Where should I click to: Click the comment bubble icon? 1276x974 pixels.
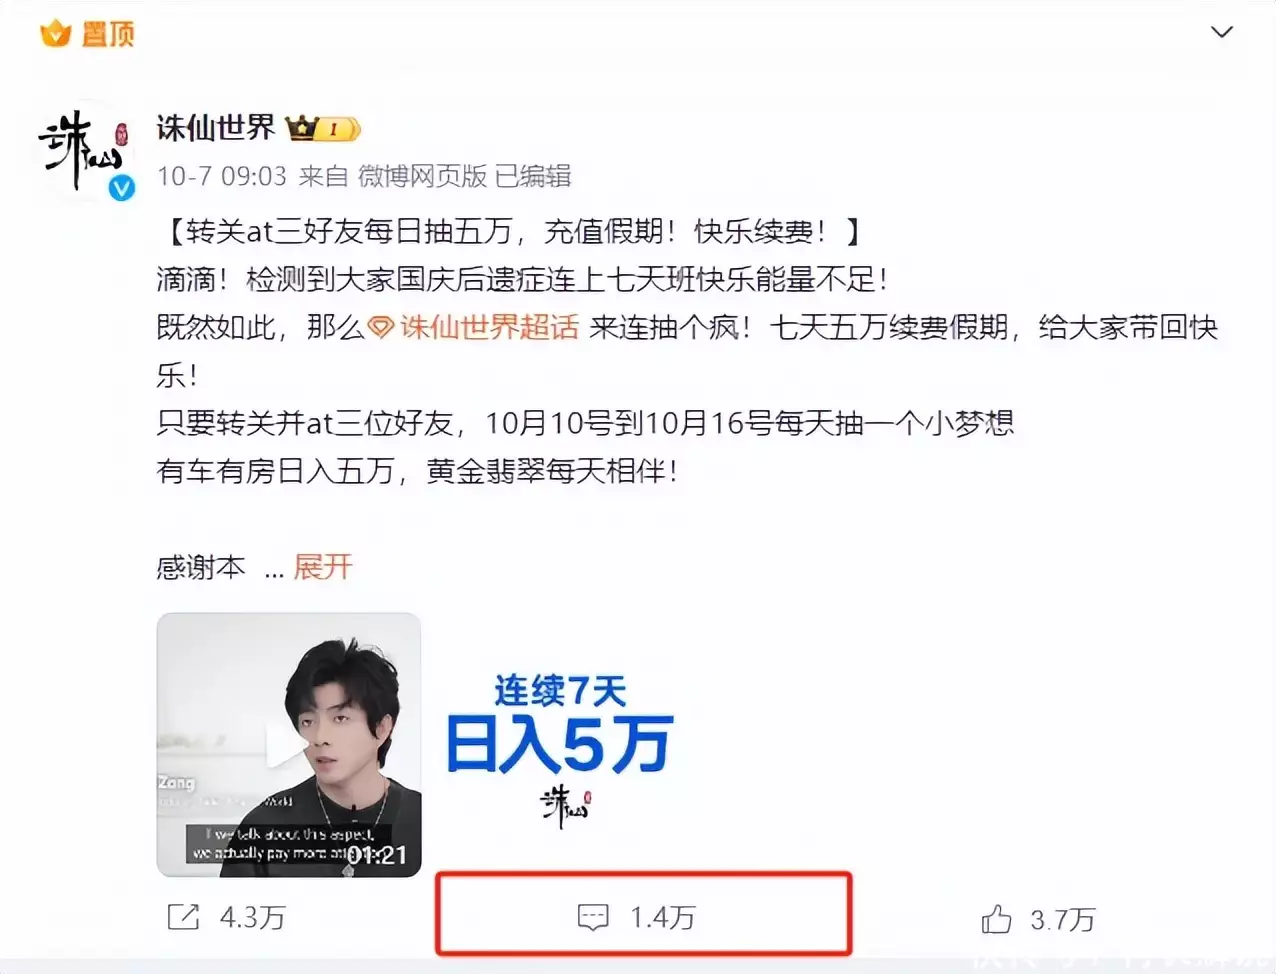(x=593, y=917)
